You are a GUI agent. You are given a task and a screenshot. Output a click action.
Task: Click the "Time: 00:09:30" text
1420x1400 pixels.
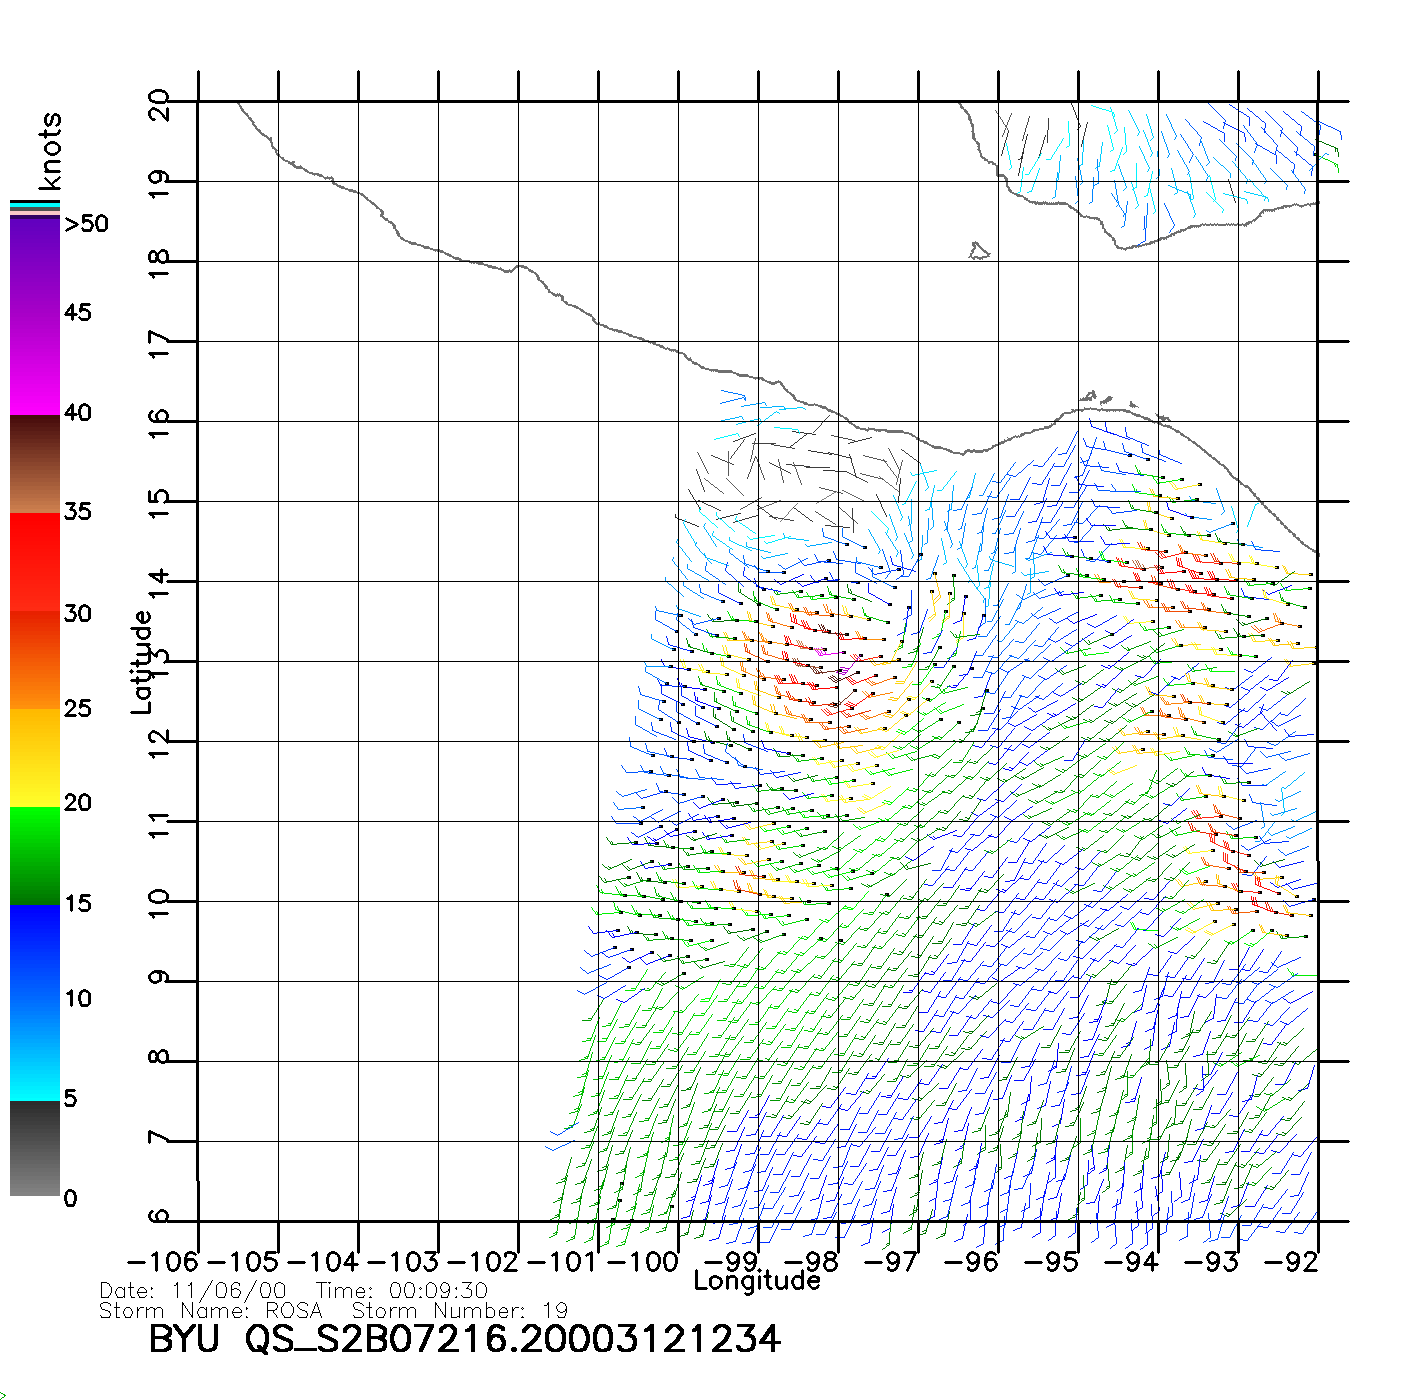tap(402, 1291)
